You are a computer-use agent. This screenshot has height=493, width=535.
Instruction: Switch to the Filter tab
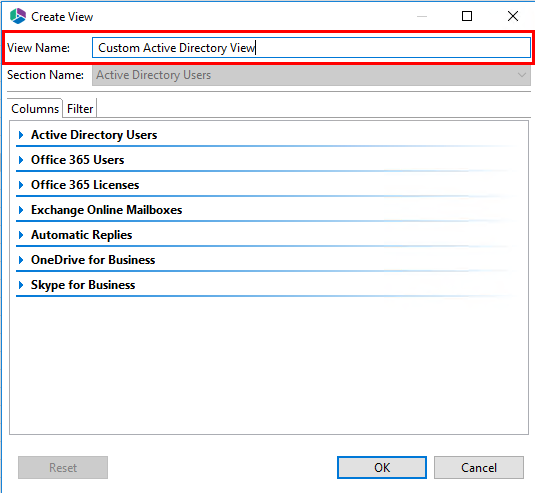pos(80,108)
